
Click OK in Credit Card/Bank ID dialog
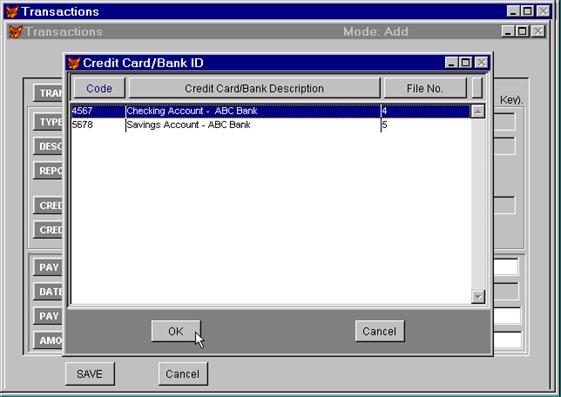click(x=176, y=331)
